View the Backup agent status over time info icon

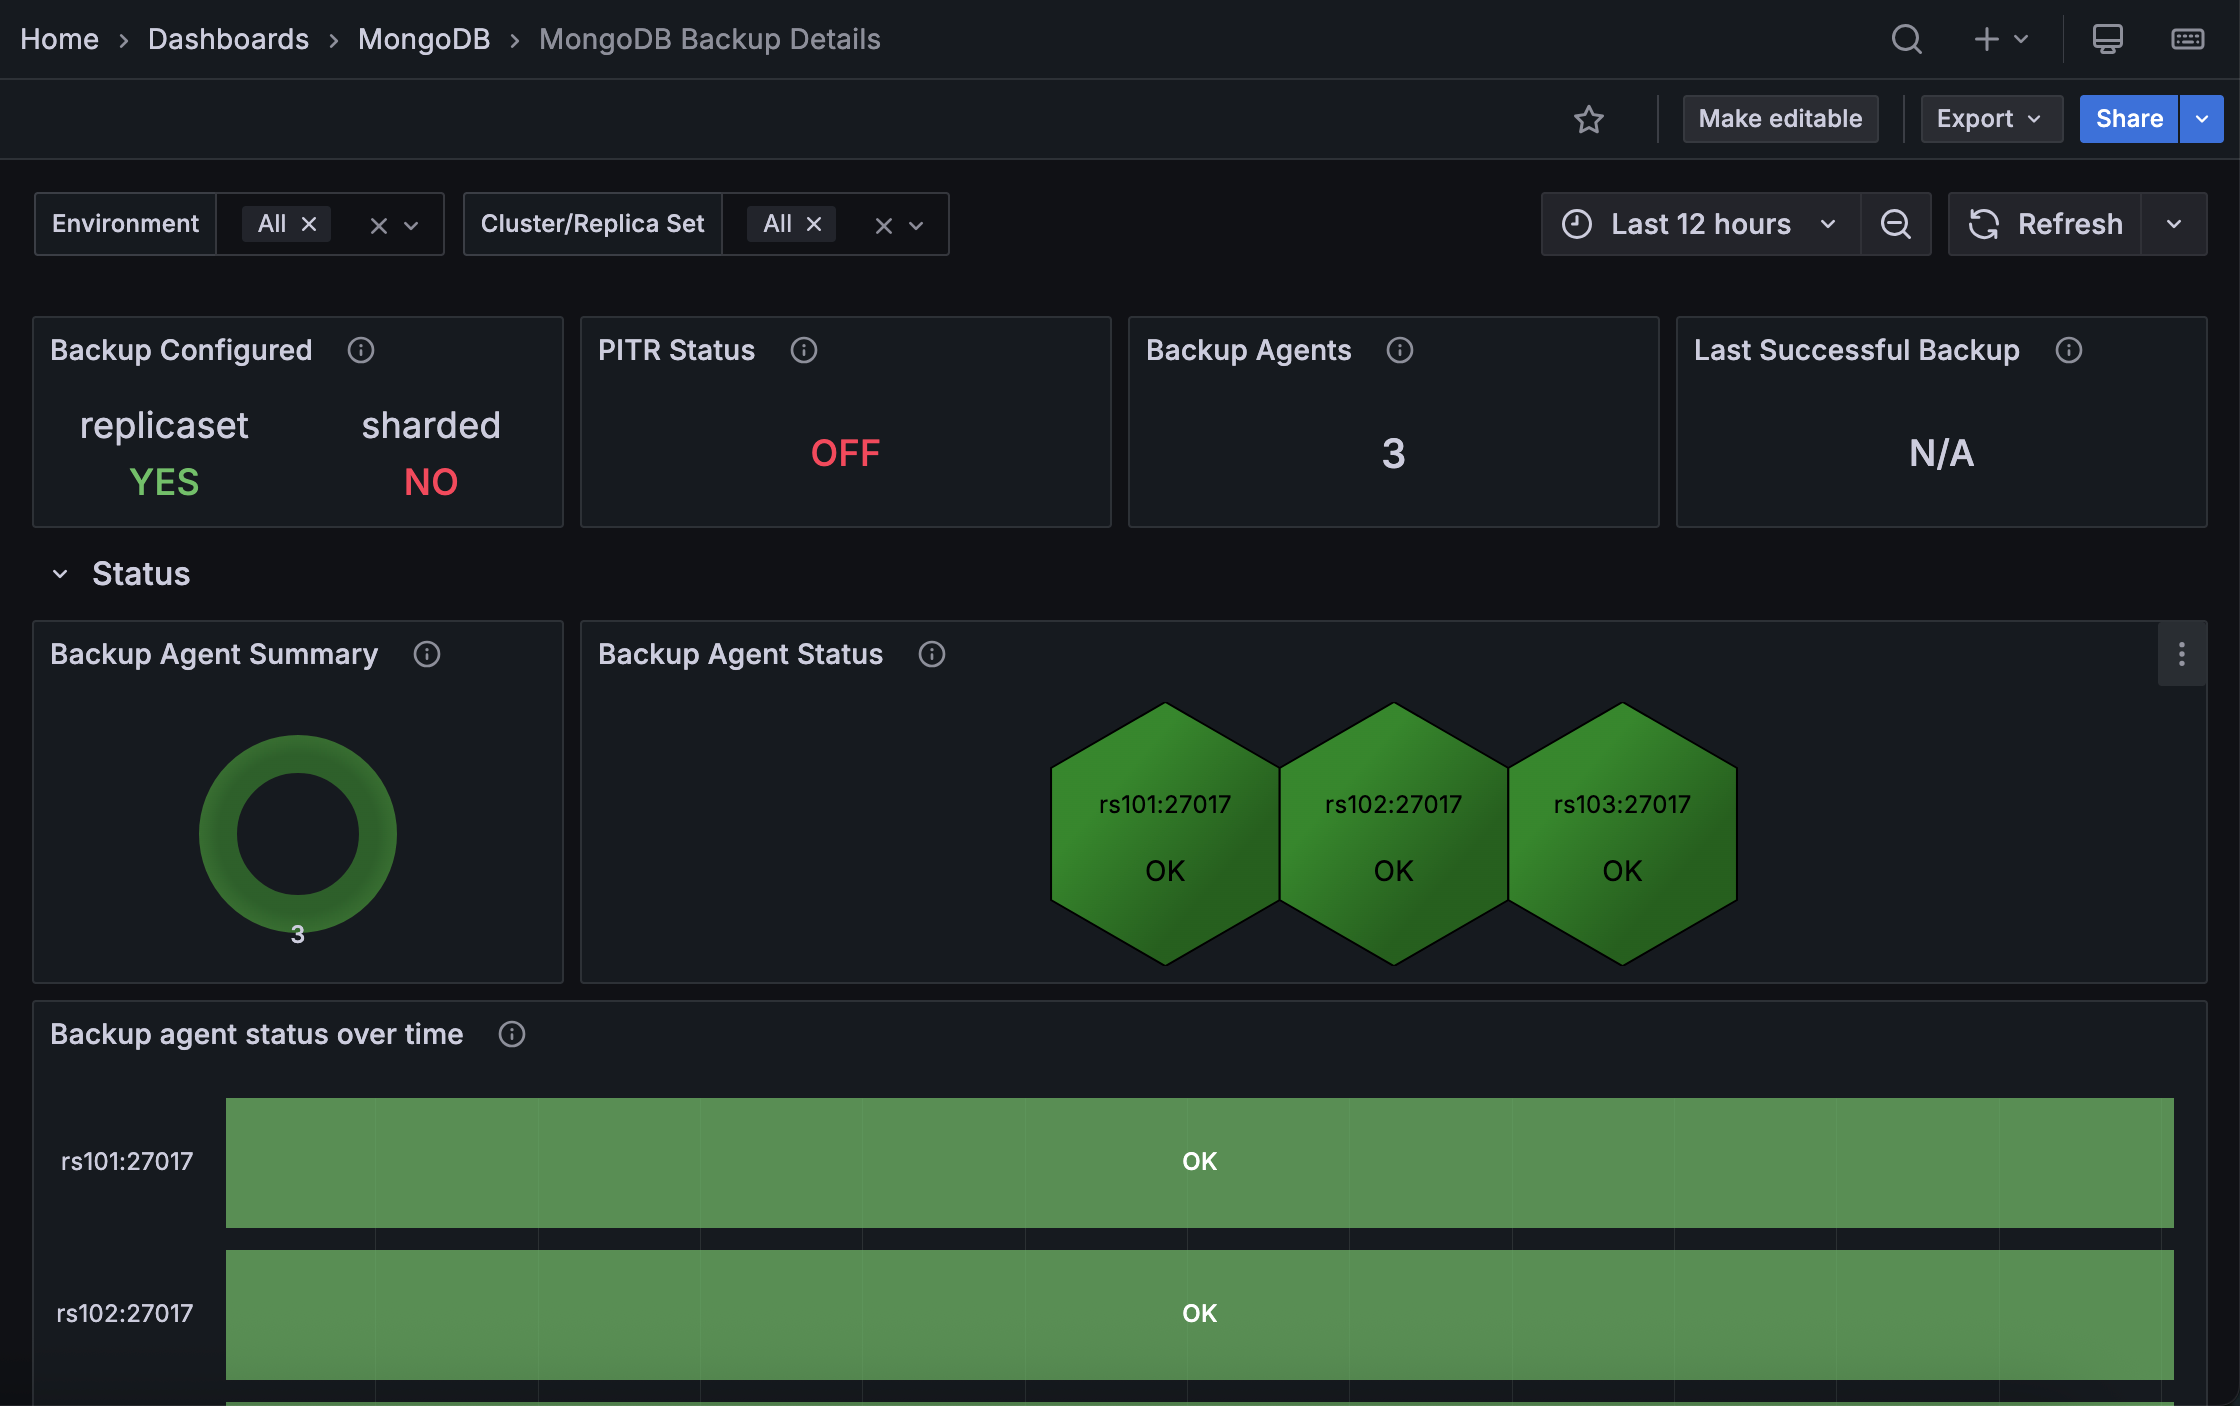click(x=511, y=1034)
